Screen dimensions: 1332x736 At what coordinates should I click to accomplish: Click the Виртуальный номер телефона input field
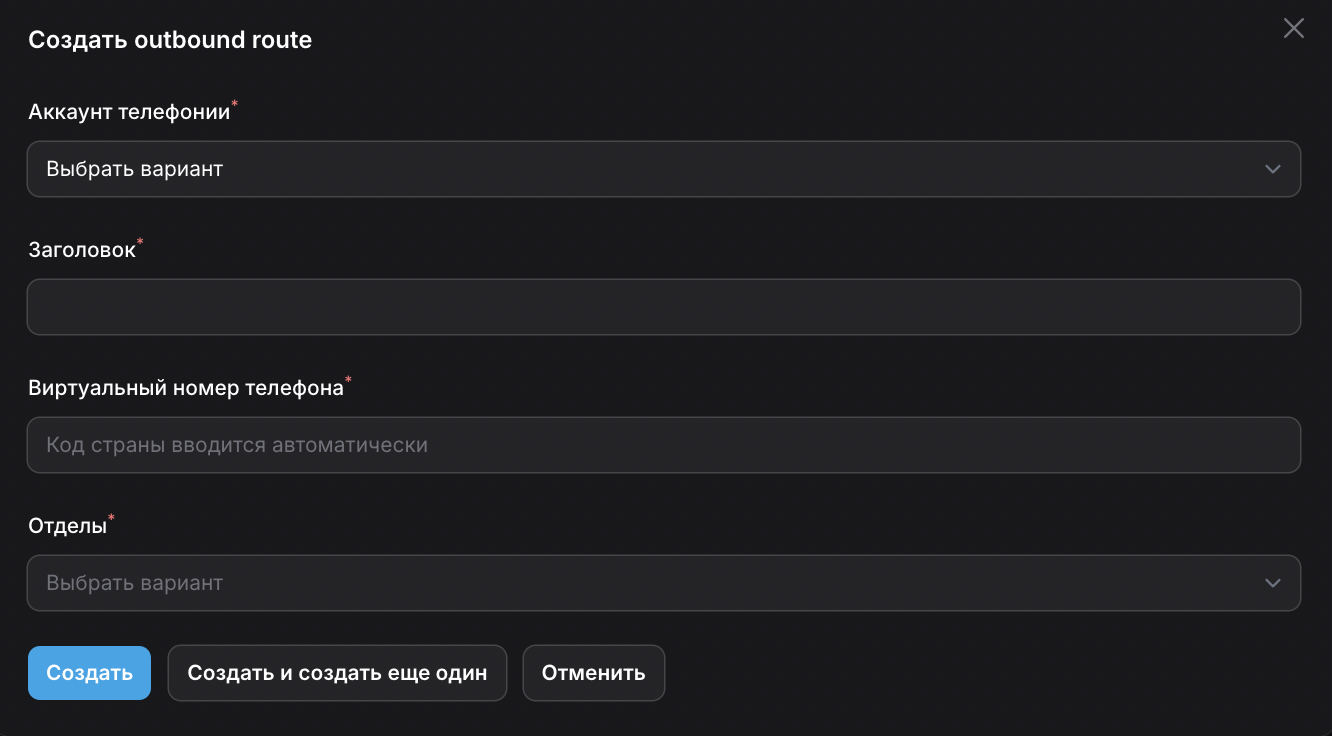[662, 445]
